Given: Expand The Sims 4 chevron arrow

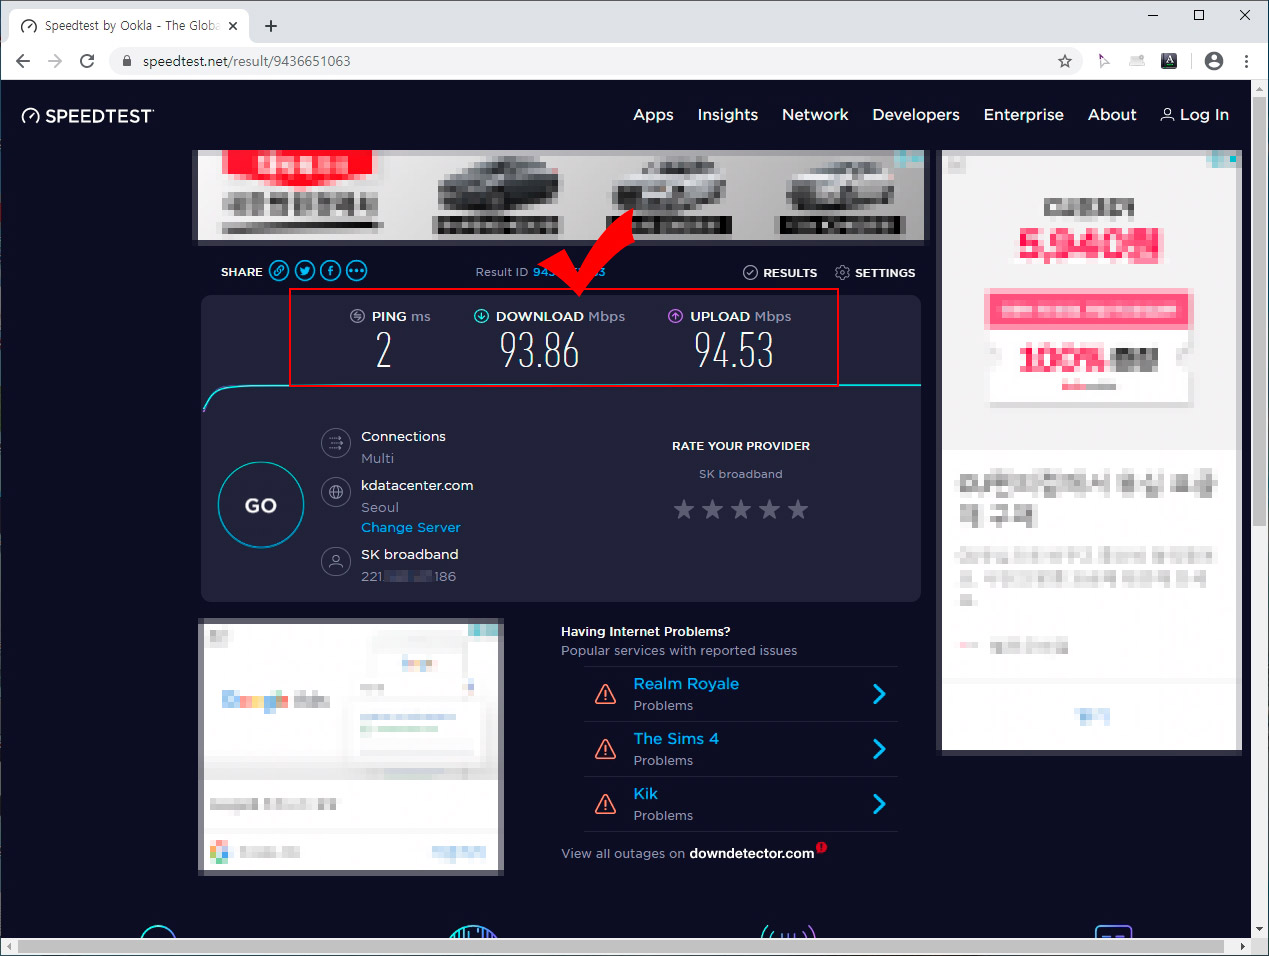Looking at the screenshot, I should click(x=879, y=749).
